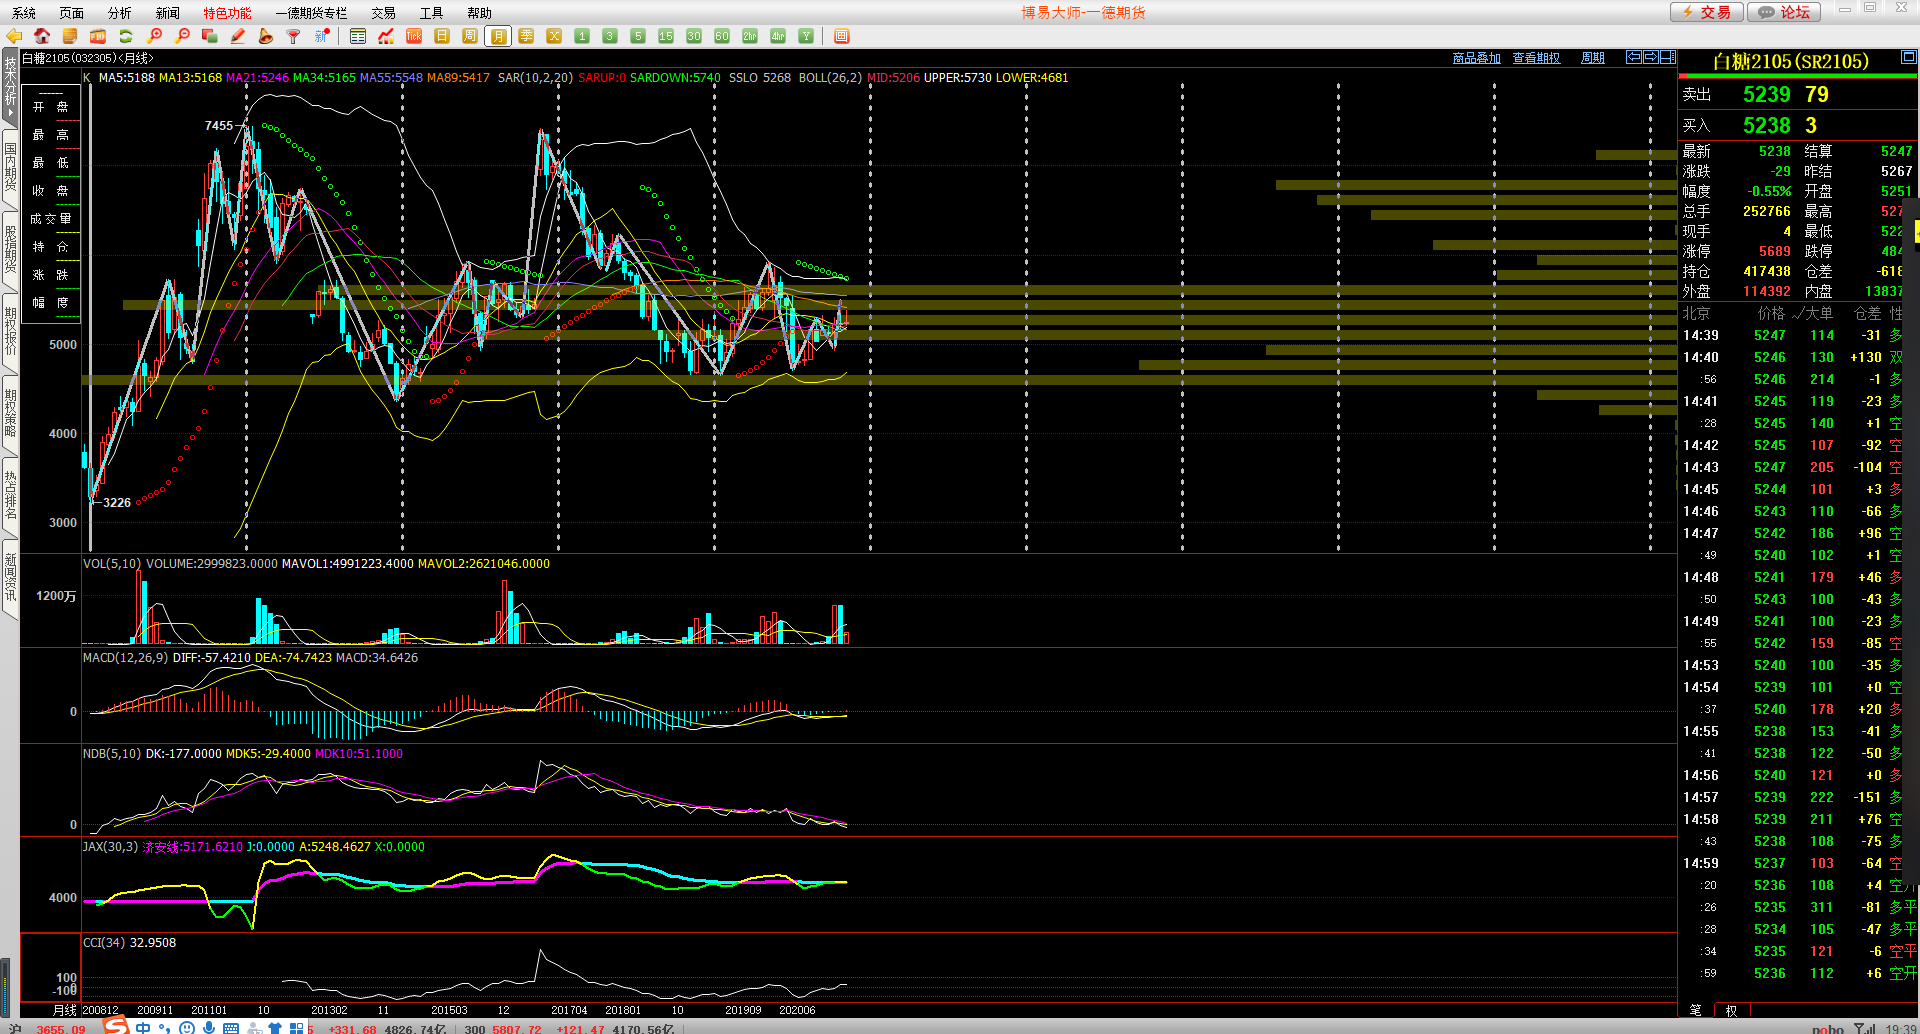
Task: Switch to the Tick chart icon
Action: 414,36
